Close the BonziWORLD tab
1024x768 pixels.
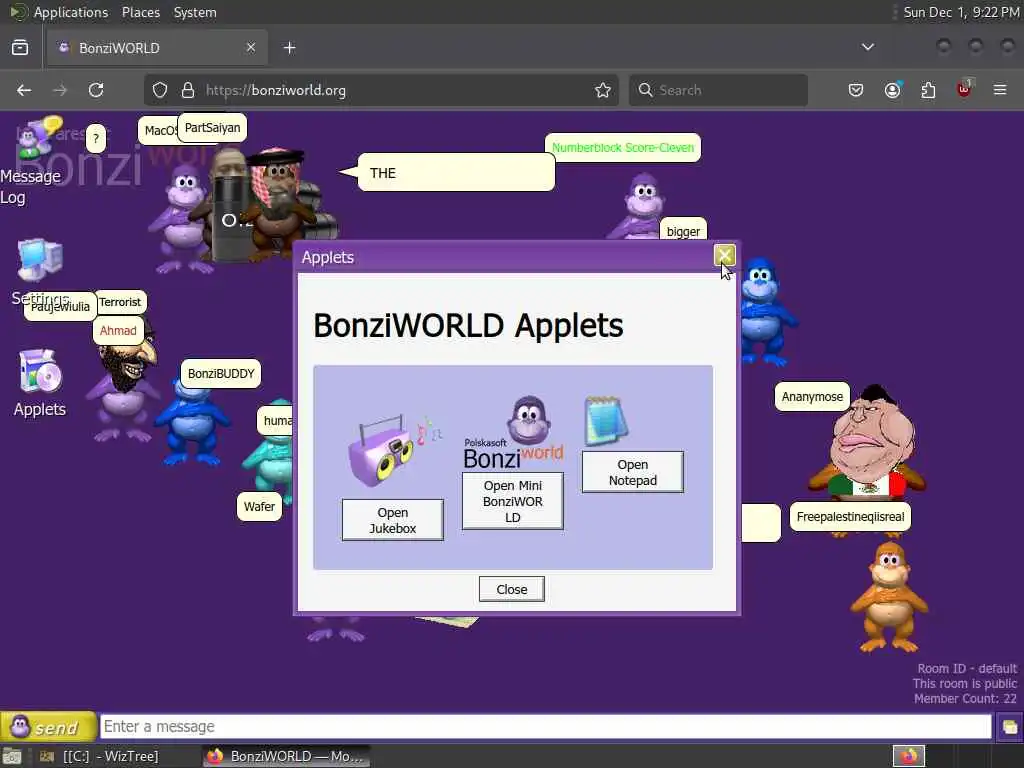coord(251,48)
